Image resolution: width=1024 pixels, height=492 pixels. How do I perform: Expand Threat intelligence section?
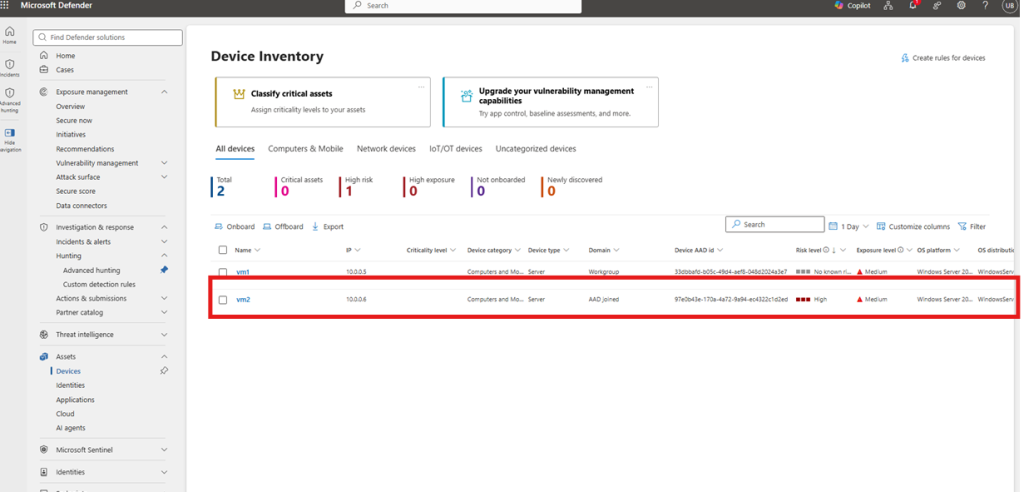click(x=164, y=335)
